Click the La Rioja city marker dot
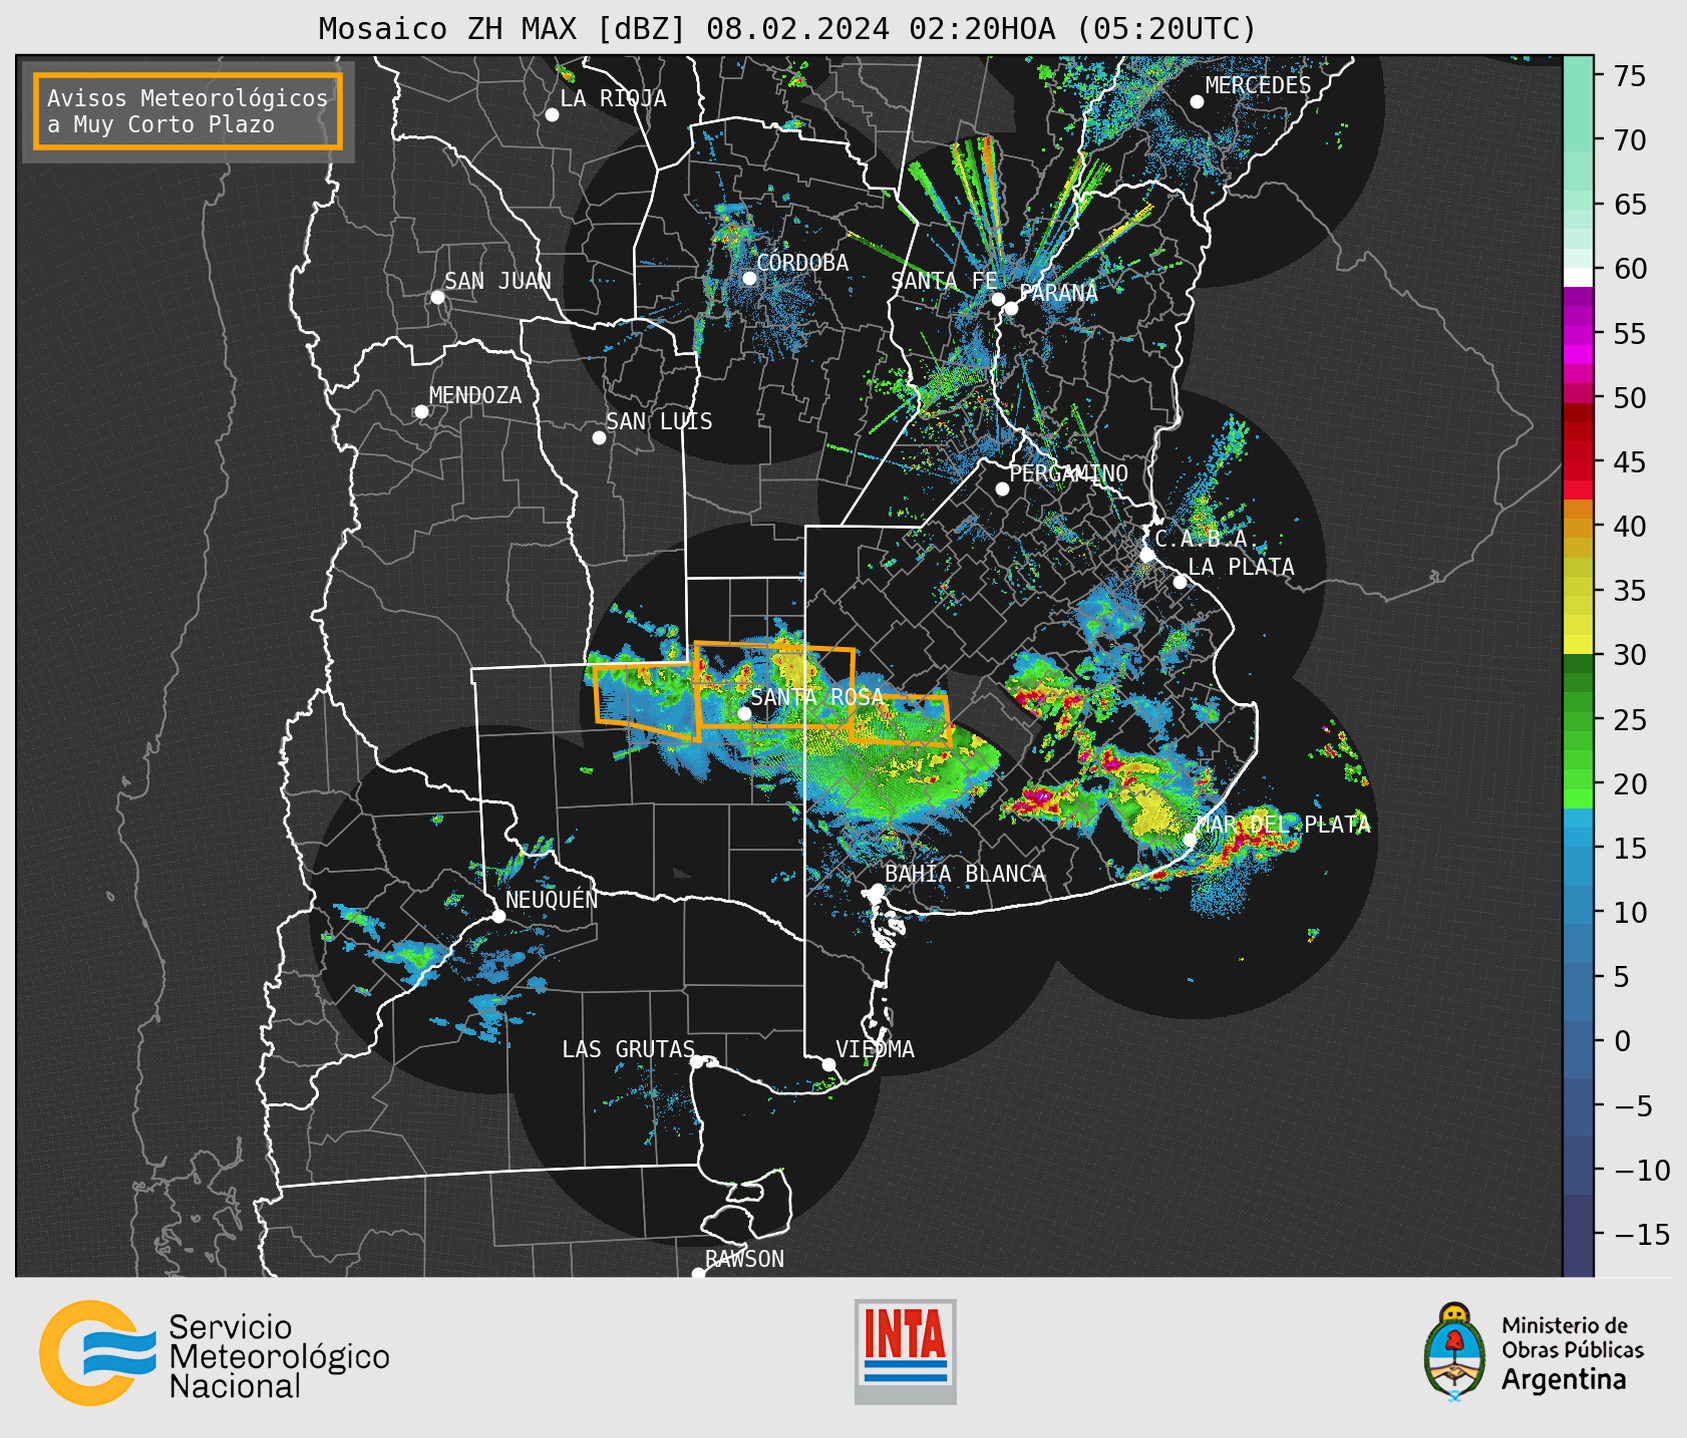Viewport: 1687px width, 1438px height. [552, 115]
